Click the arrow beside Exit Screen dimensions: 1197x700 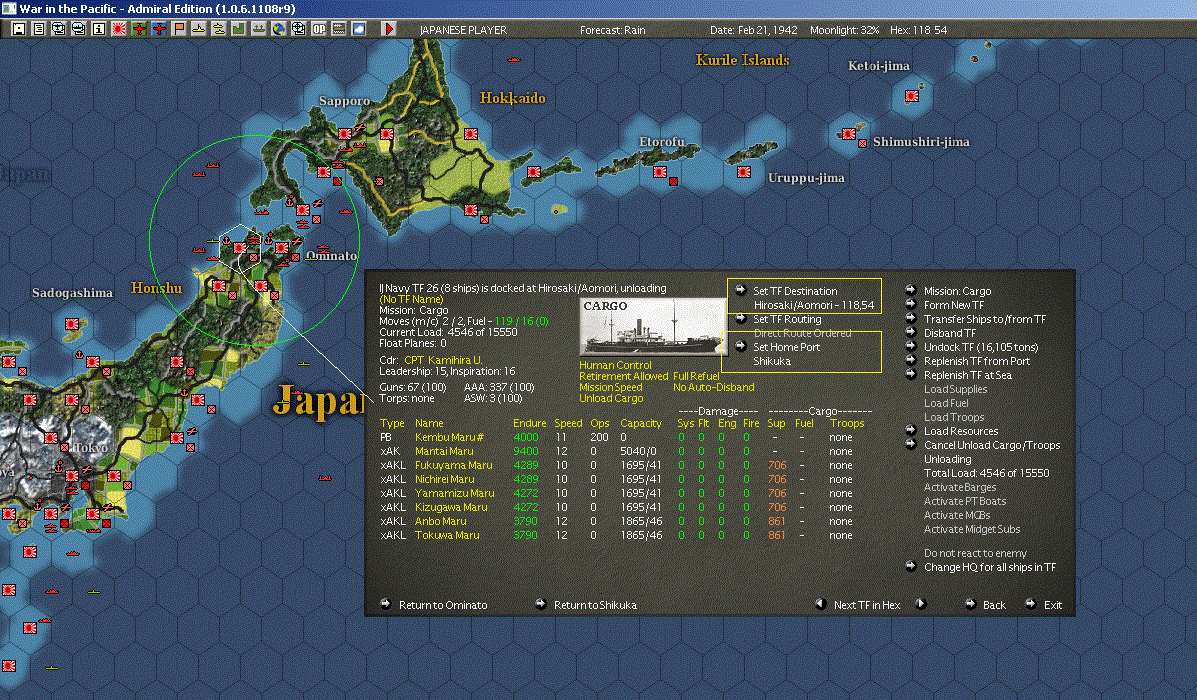tap(1031, 604)
